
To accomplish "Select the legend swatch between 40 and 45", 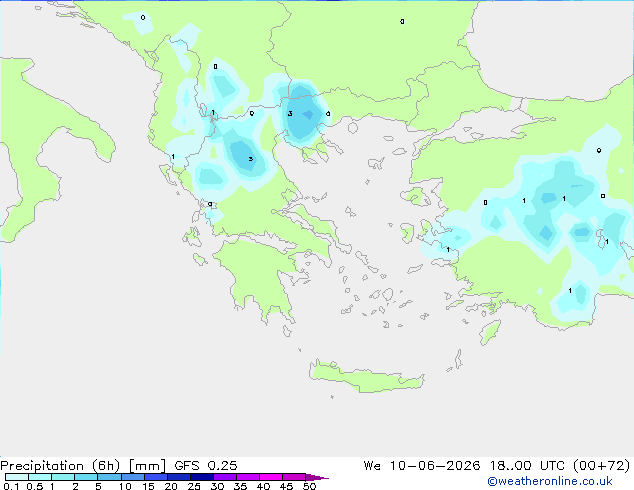I will pyautogui.click(x=271, y=477).
